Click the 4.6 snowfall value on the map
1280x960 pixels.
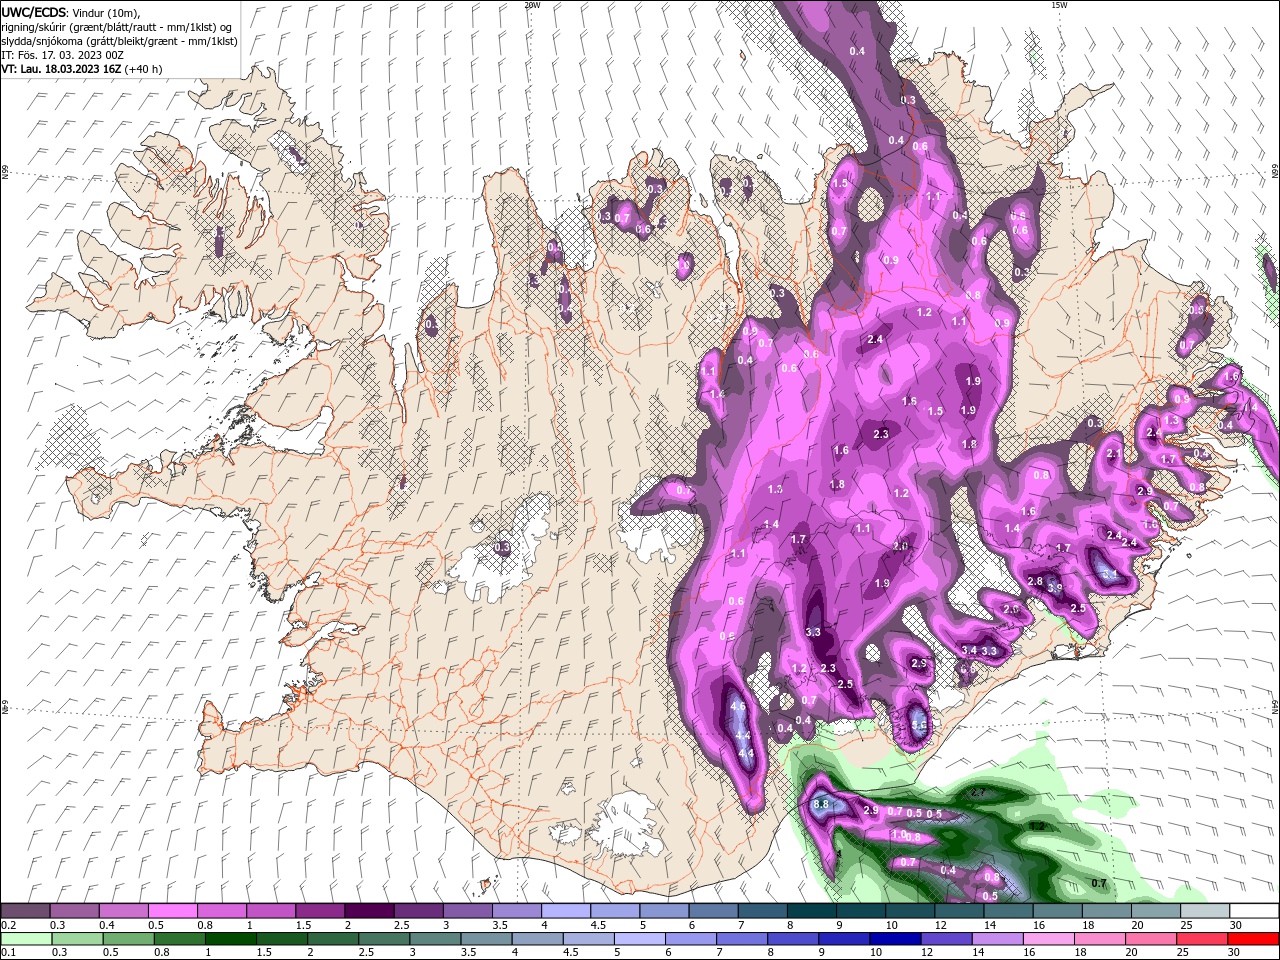coord(739,706)
